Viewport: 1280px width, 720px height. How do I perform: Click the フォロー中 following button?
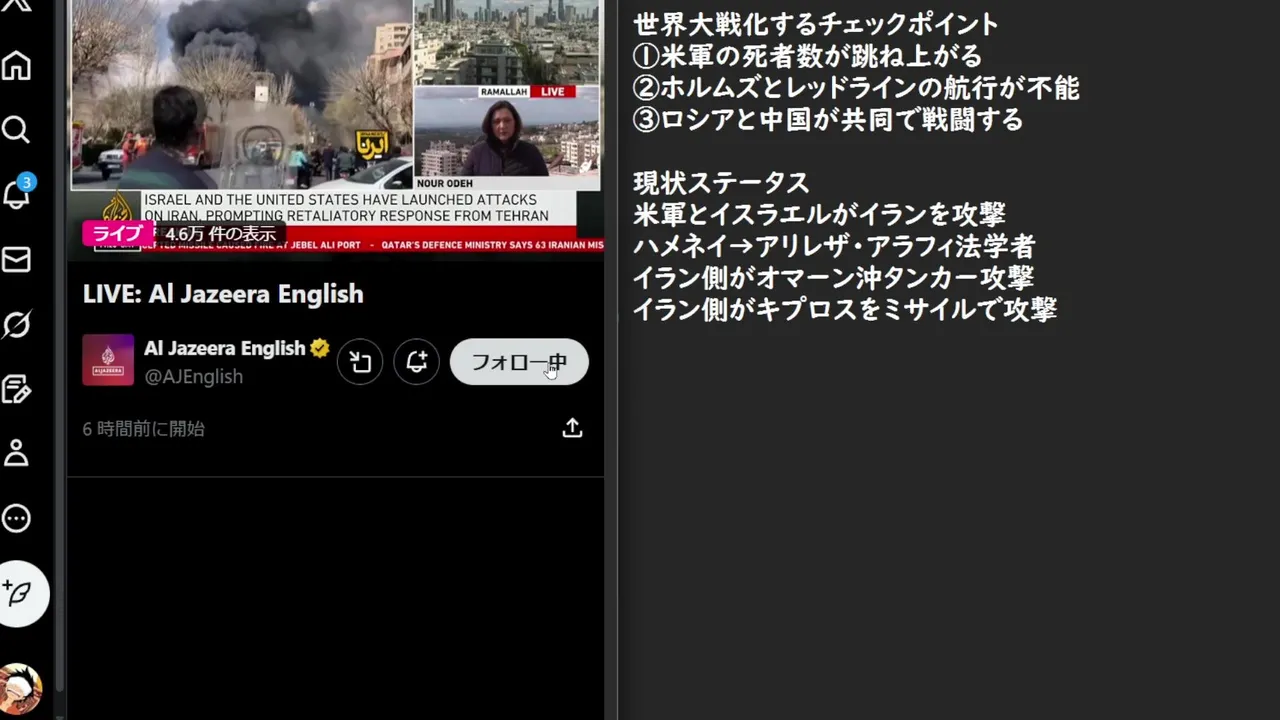pyautogui.click(x=519, y=362)
